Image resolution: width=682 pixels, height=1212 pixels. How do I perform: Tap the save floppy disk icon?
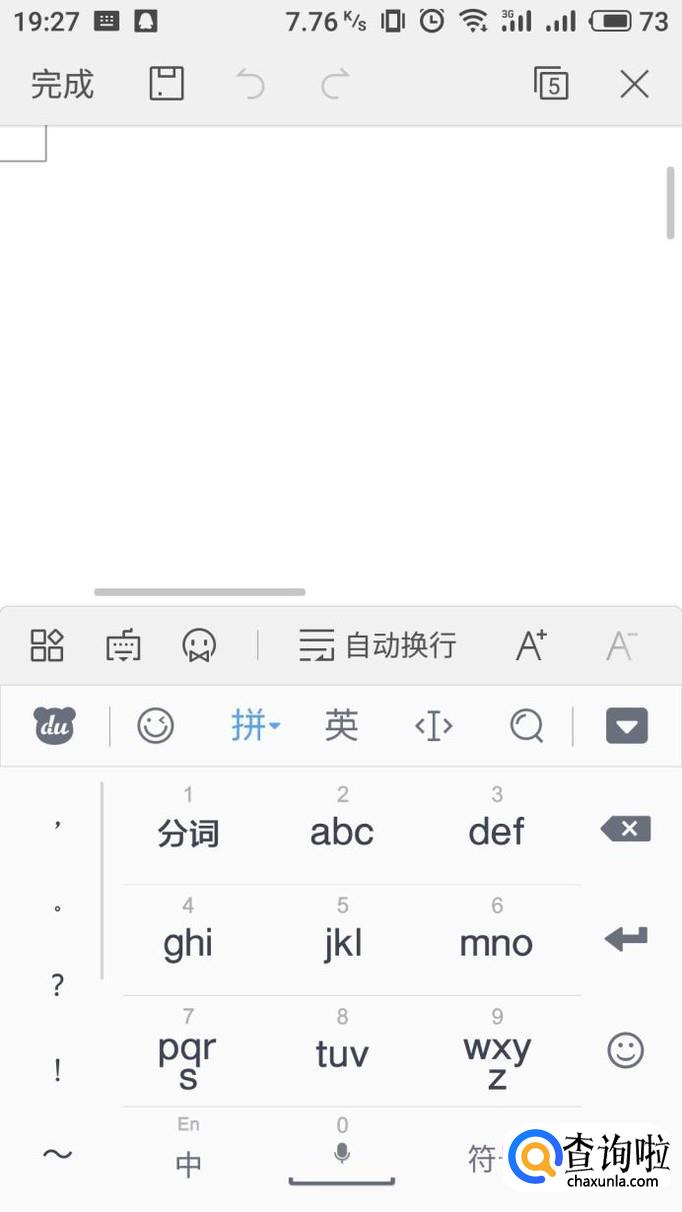click(167, 83)
